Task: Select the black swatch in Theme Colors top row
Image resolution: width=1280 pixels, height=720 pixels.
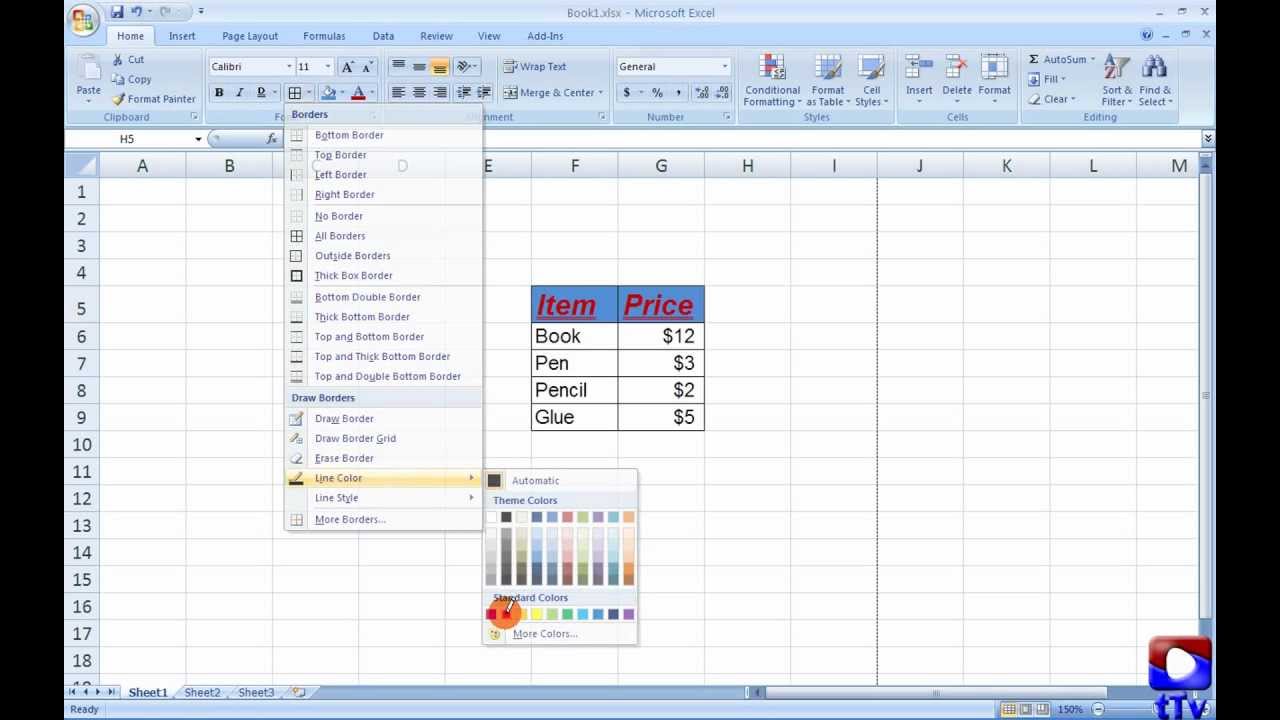Action: click(506, 517)
